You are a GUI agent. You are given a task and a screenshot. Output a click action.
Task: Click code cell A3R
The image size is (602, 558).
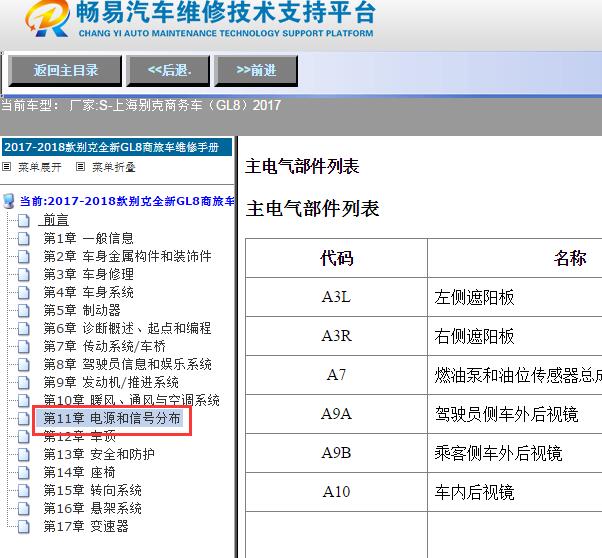point(337,336)
